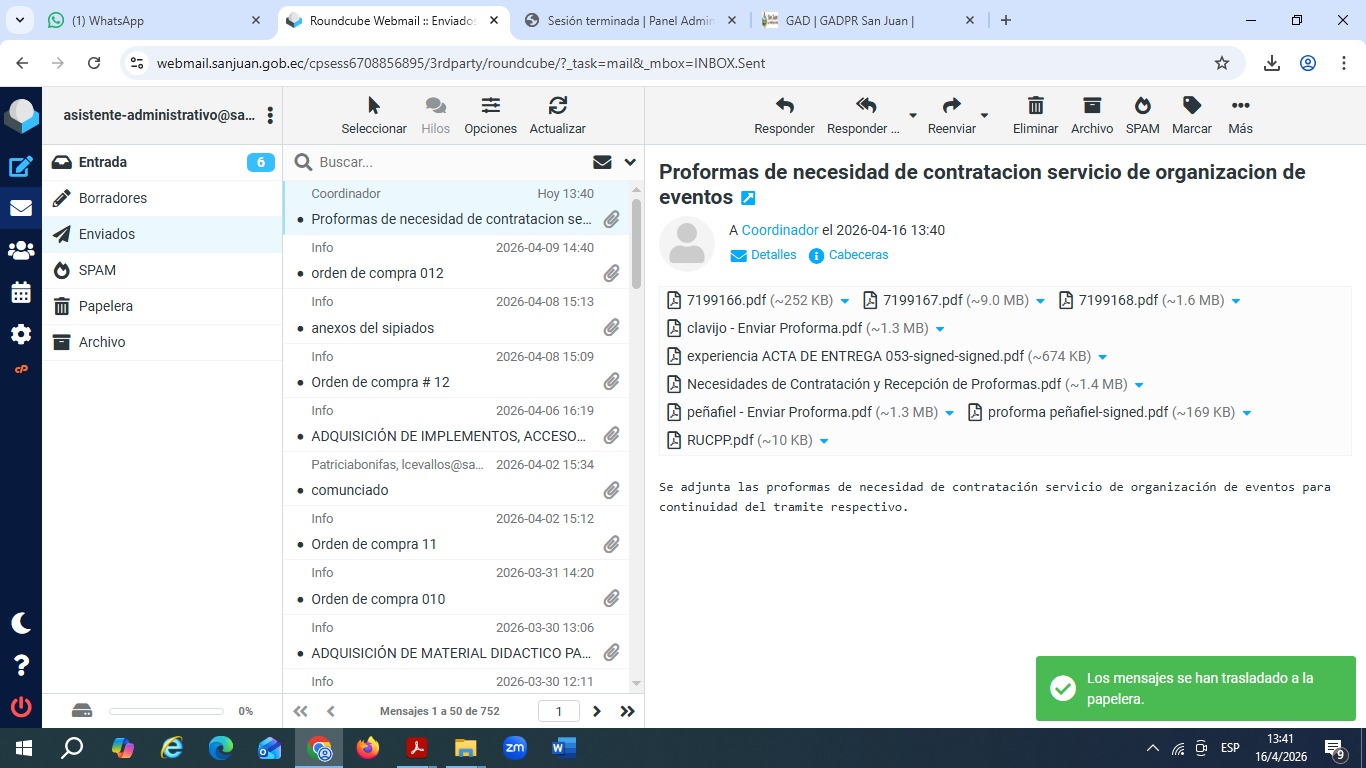The height and width of the screenshot is (768, 1366).
Task: Mark message as SPAM in toolbar
Action: [x=1142, y=106]
